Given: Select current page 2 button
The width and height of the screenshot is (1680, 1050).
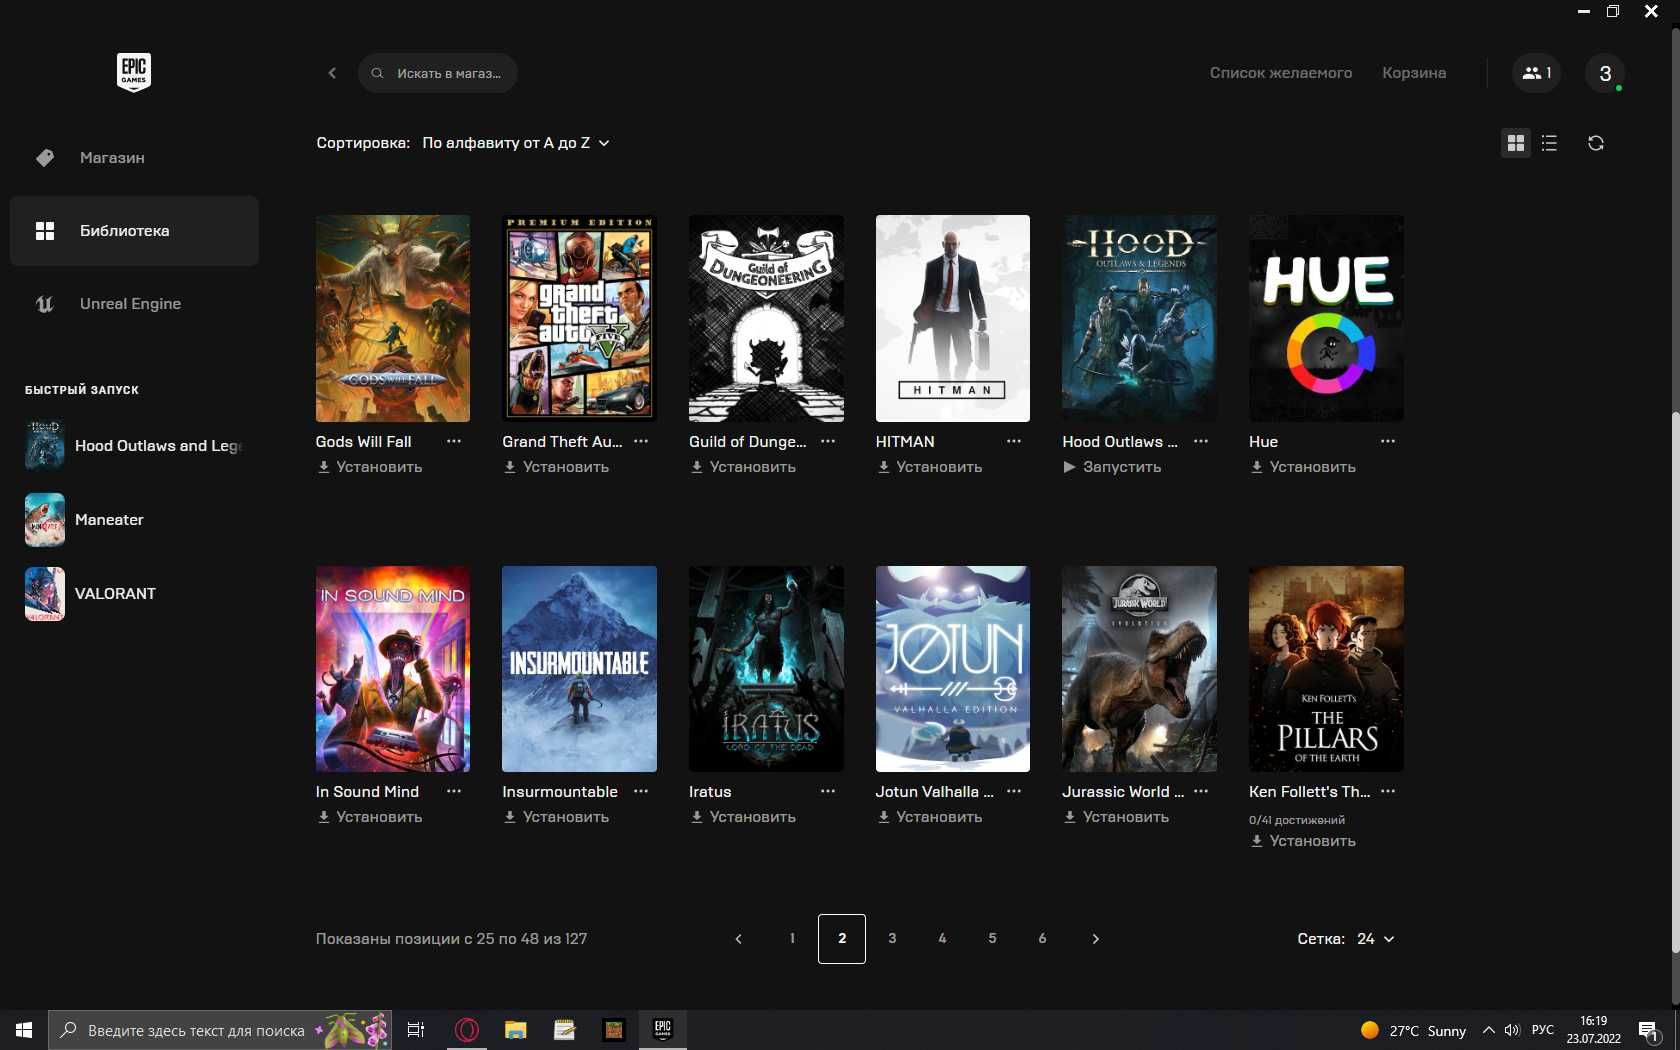Looking at the screenshot, I should coord(842,939).
